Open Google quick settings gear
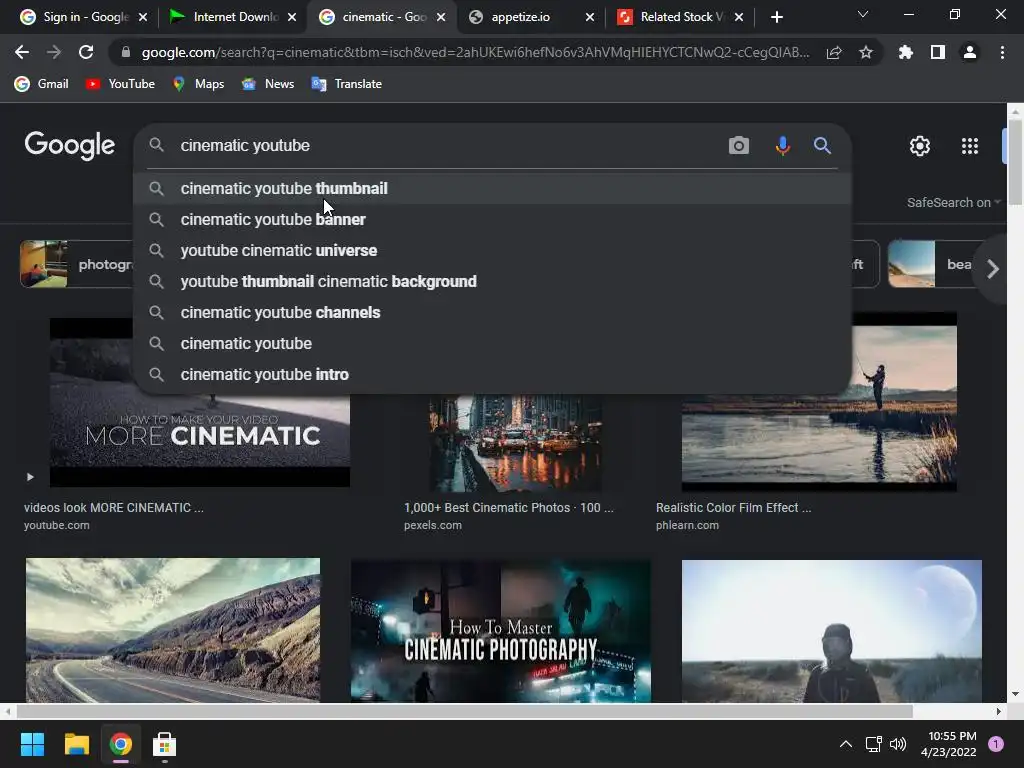This screenshot has height=768, width=1024. pyautogui.click(x=920, y=146)
